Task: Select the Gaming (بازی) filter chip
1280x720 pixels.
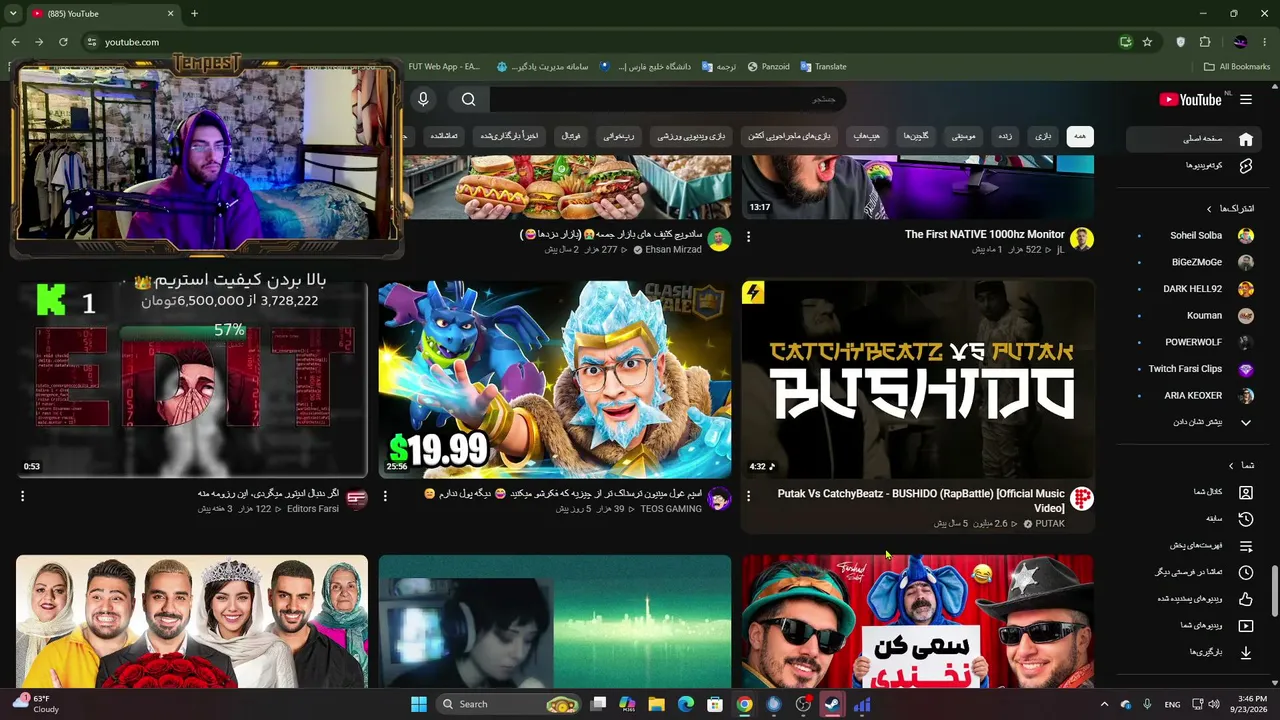Action: (1043, 136)
